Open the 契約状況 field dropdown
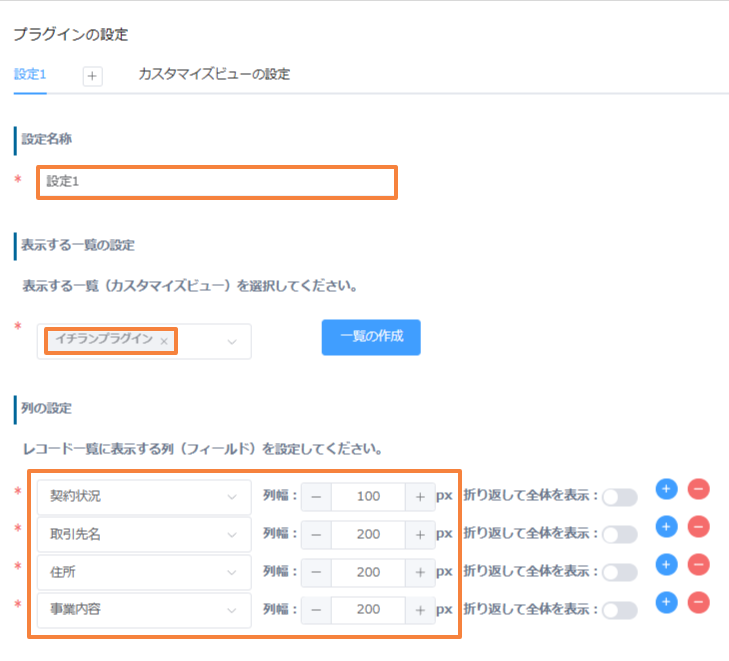Viewport: 729px width, 661px height. pos(144,497)
